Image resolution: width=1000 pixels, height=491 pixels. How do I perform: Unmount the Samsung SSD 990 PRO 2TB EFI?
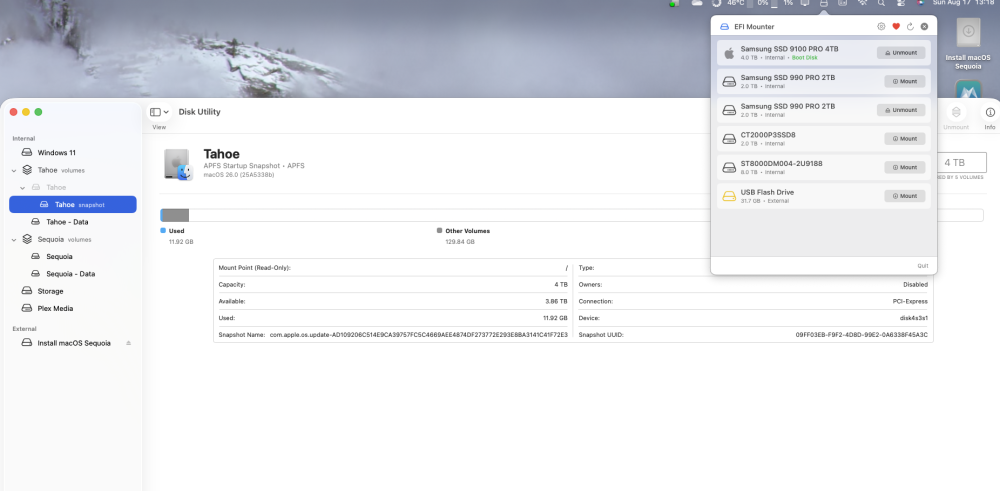[x=901, y=110]
